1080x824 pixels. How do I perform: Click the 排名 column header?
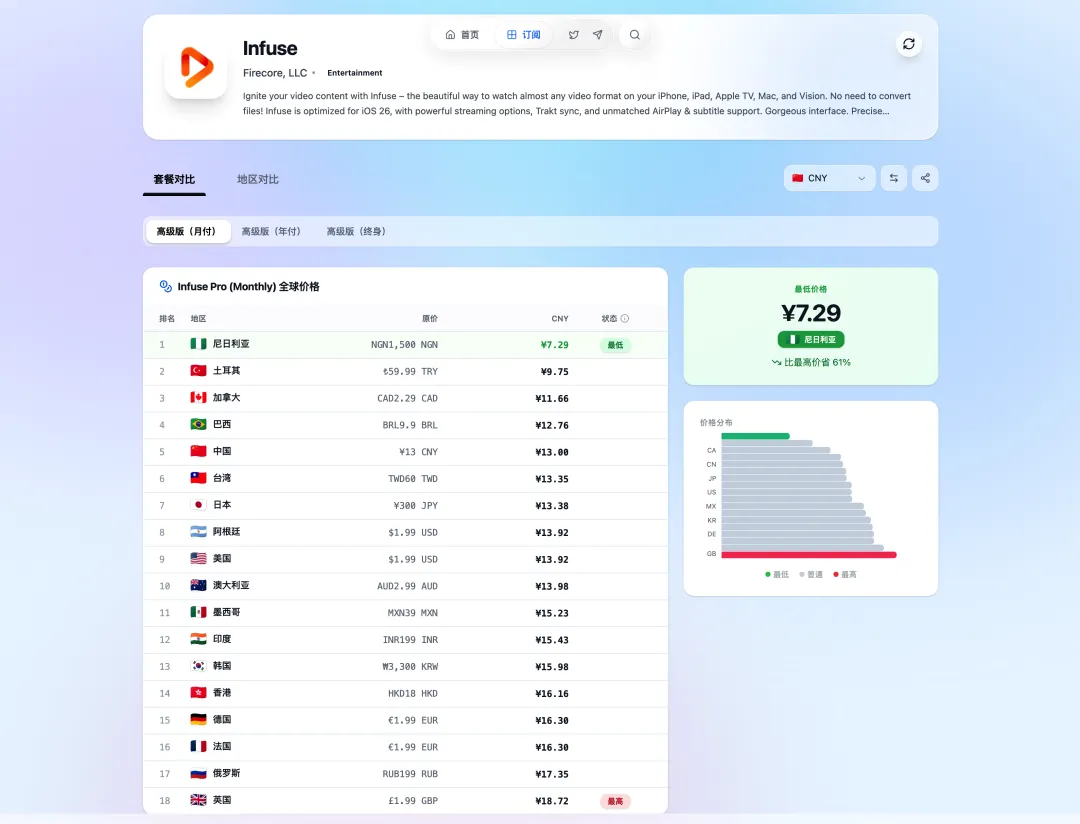(167, 318)
